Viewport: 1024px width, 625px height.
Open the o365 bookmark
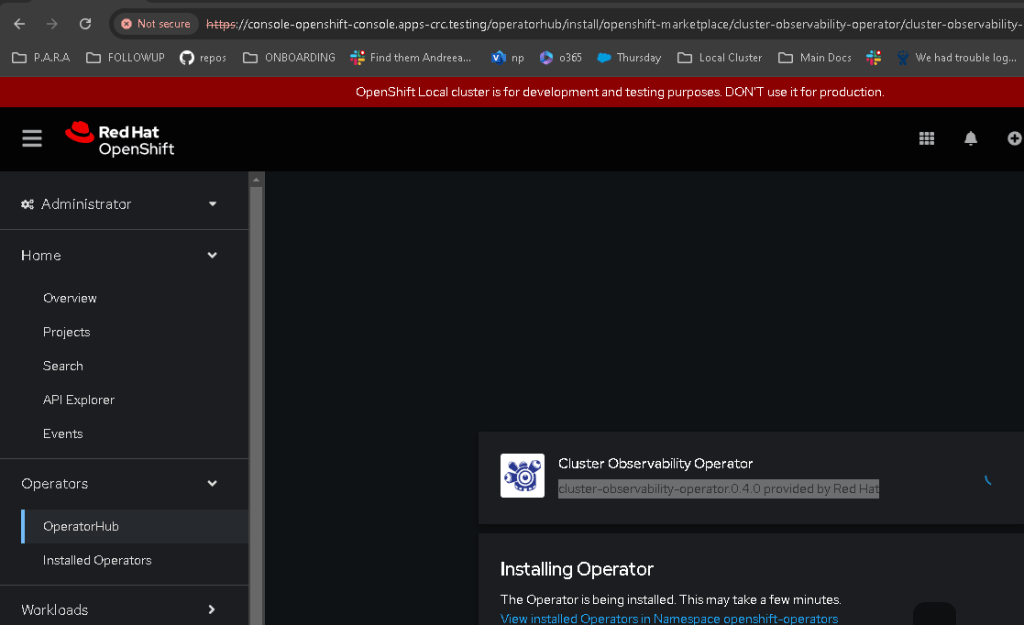[x=560, y=57]
